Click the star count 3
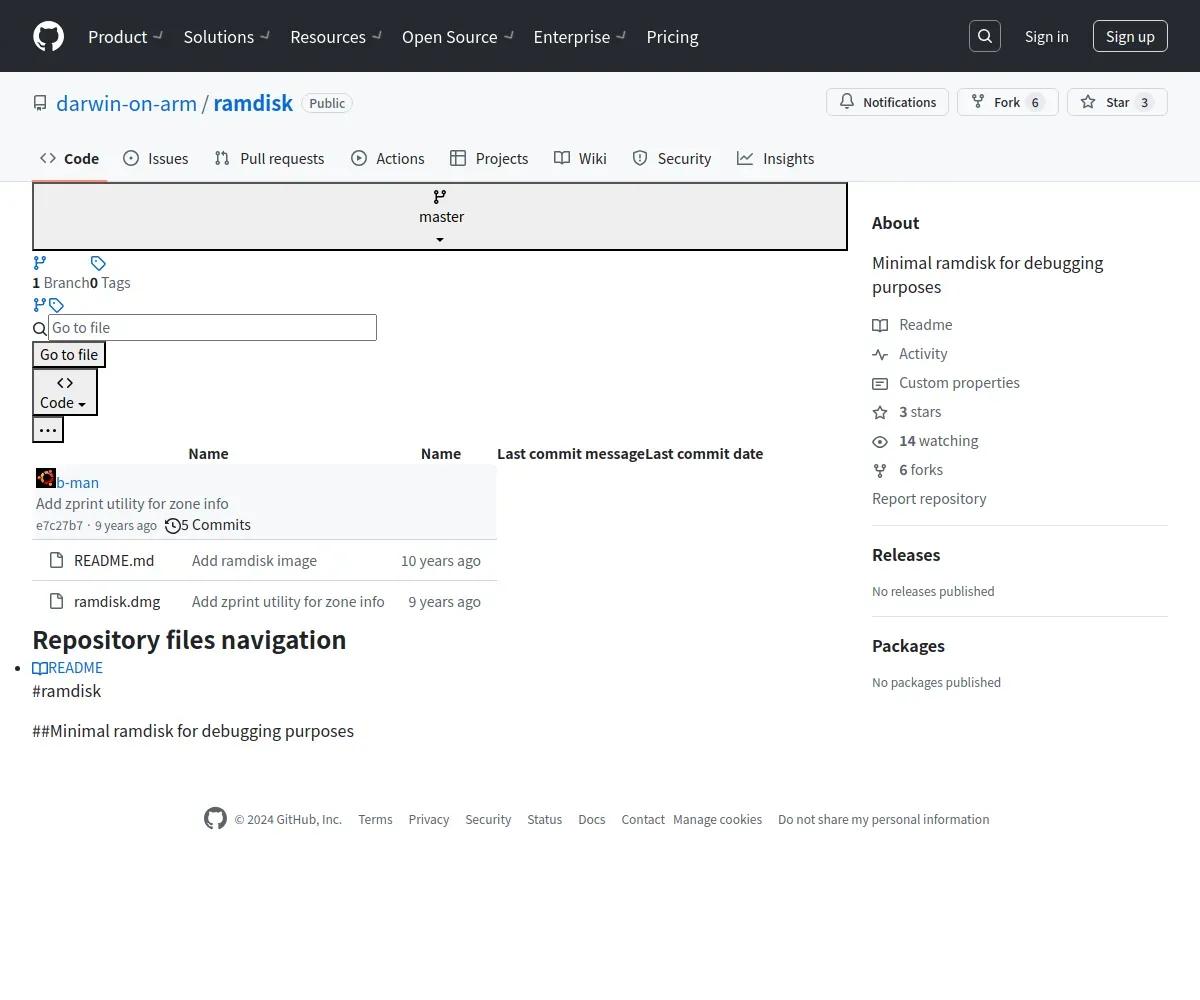This screenshot has height=1000, width=1200. pyautogui.click(x=1145, y=102)
